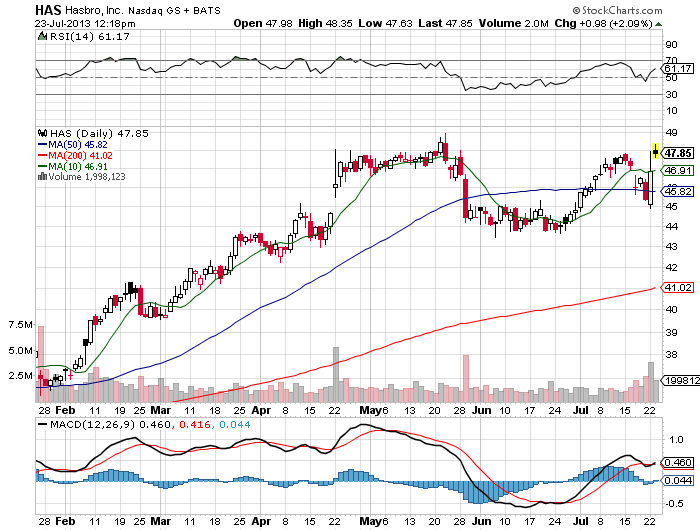Click the 'Volume 1,998,123' legend text
This screenshot has width=700, height=530.
tap(87, 177)
